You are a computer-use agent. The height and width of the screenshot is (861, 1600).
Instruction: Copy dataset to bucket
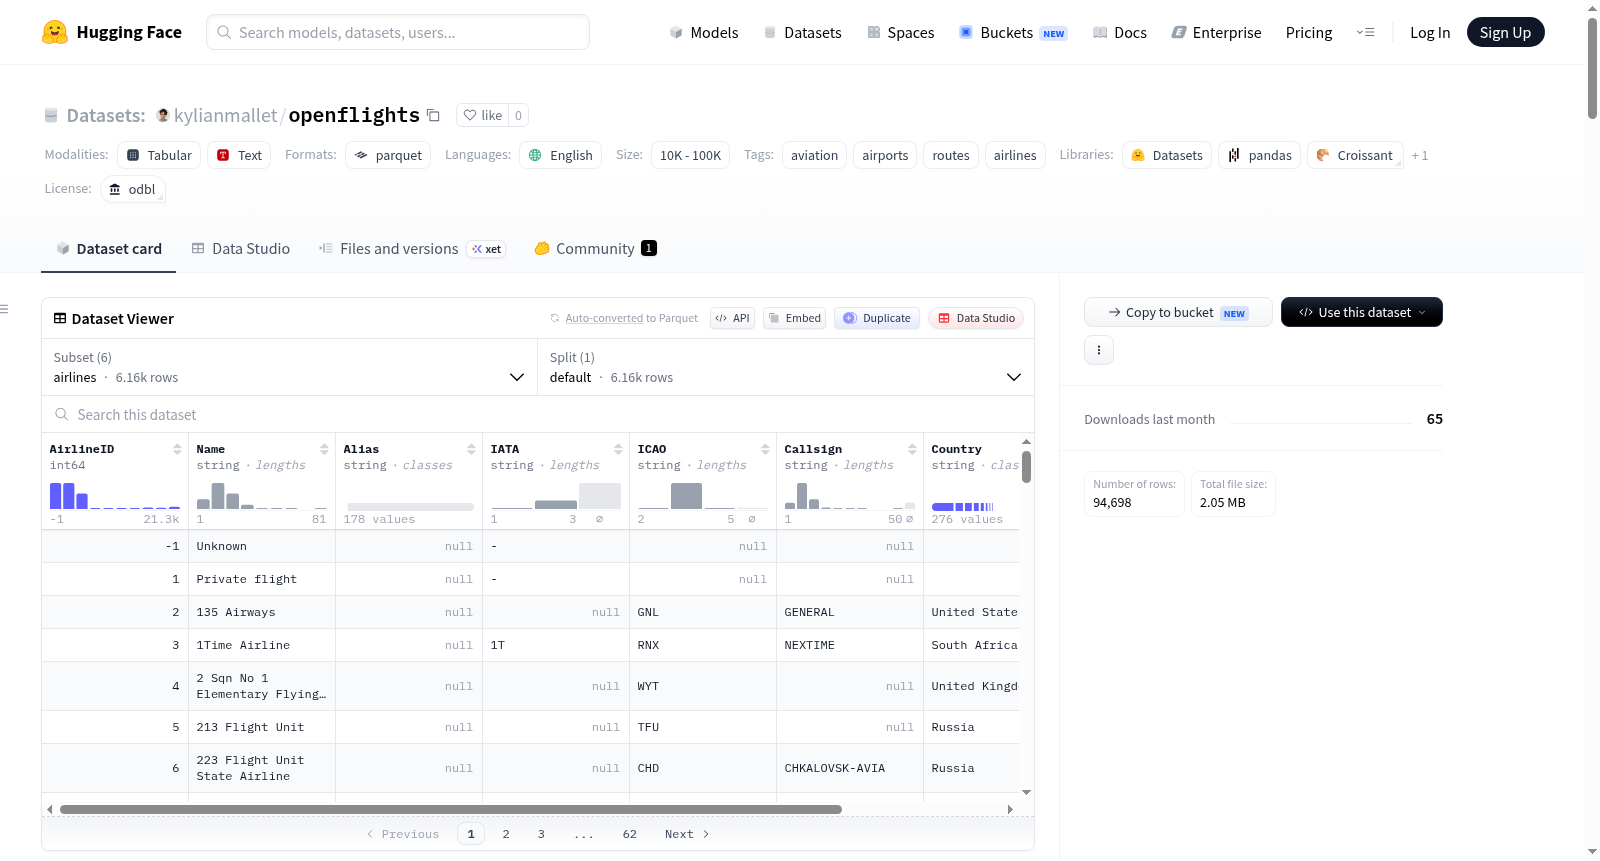coord(1178,312)
